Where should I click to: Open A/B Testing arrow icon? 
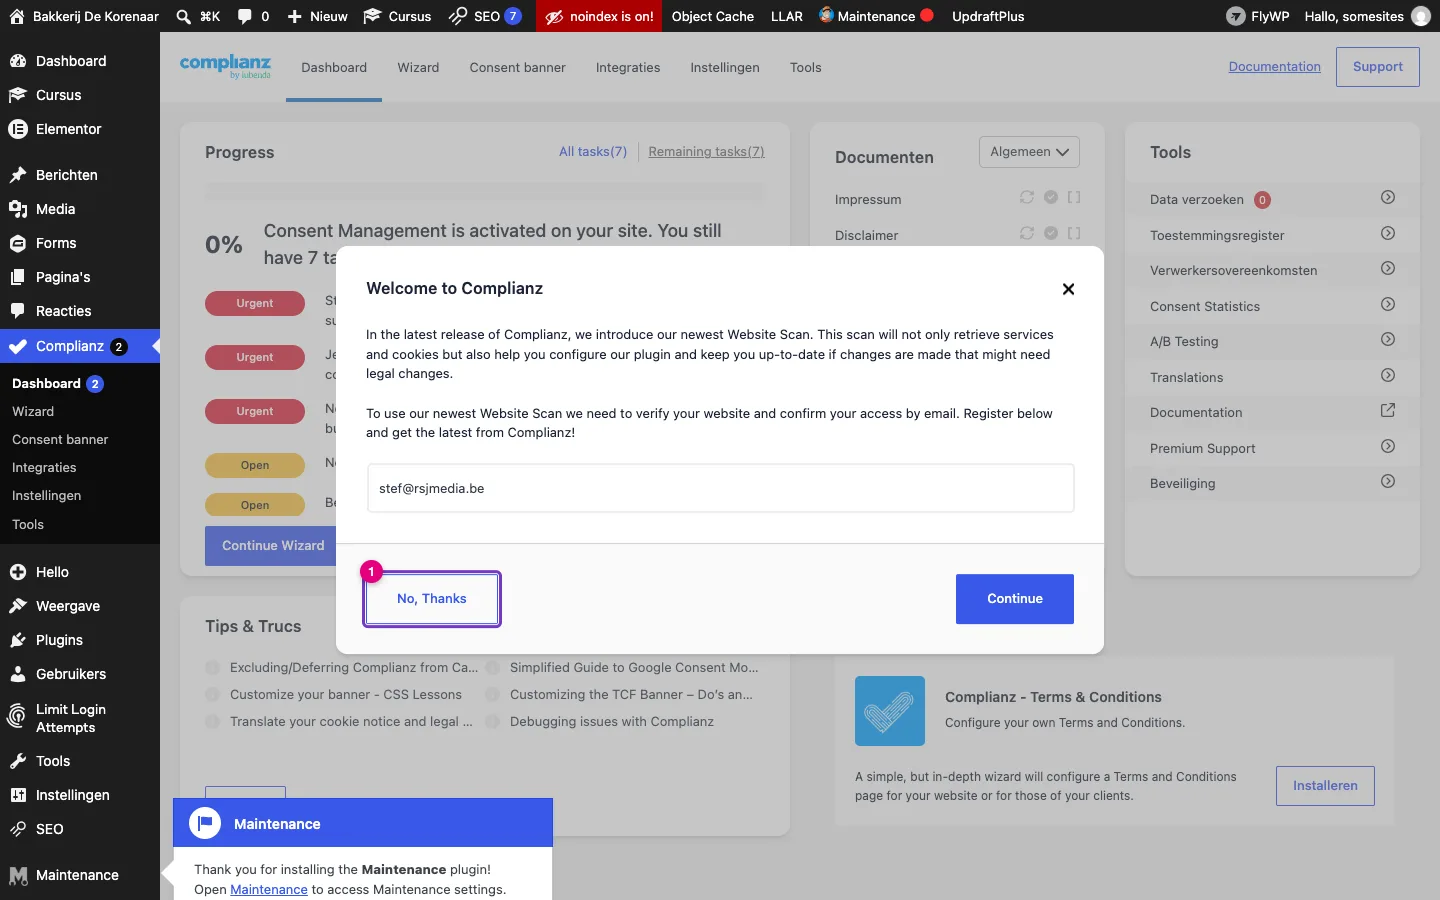pos(1388,339)
